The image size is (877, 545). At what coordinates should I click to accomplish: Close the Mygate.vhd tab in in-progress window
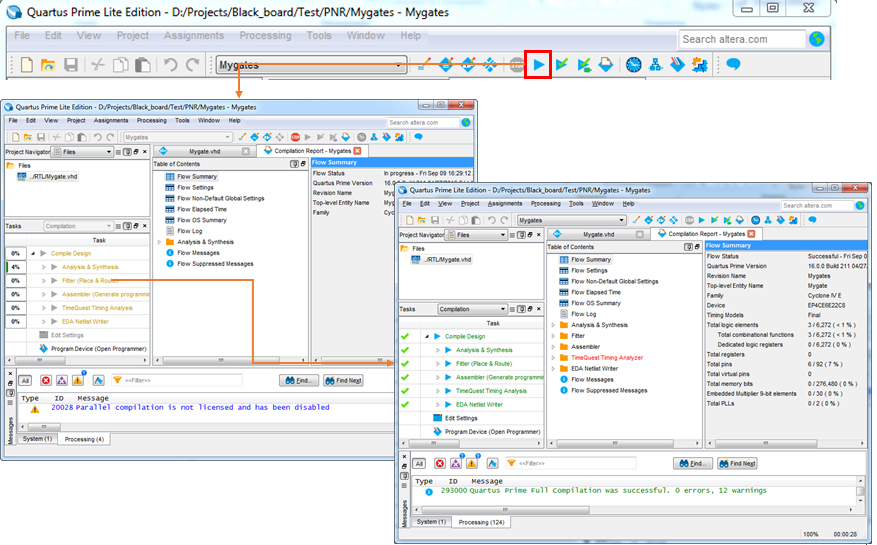point(246,151)
